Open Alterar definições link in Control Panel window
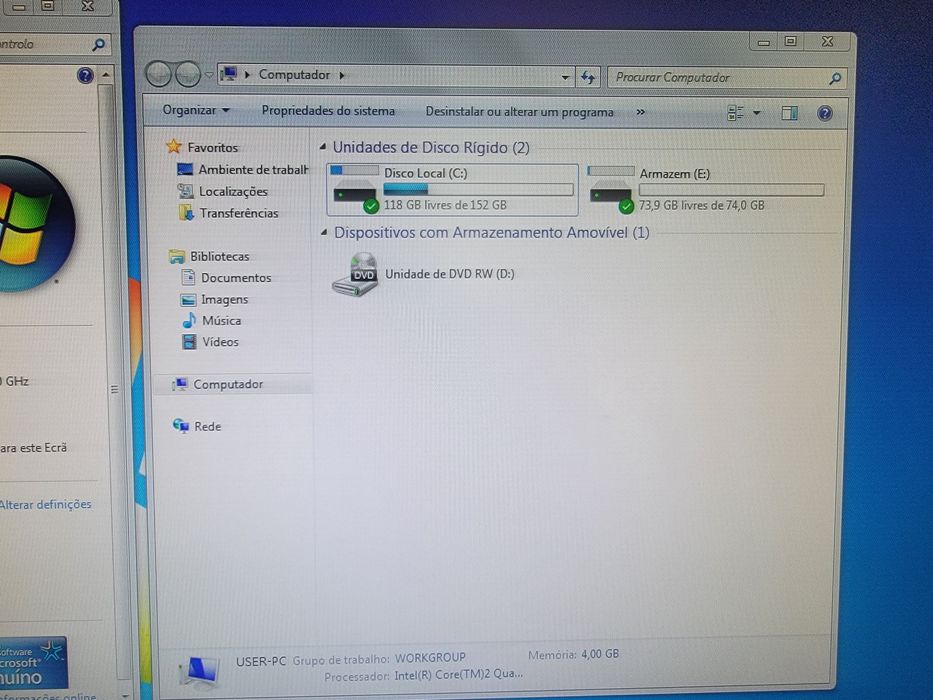This screenshot has width=933, height=700. 46,504
